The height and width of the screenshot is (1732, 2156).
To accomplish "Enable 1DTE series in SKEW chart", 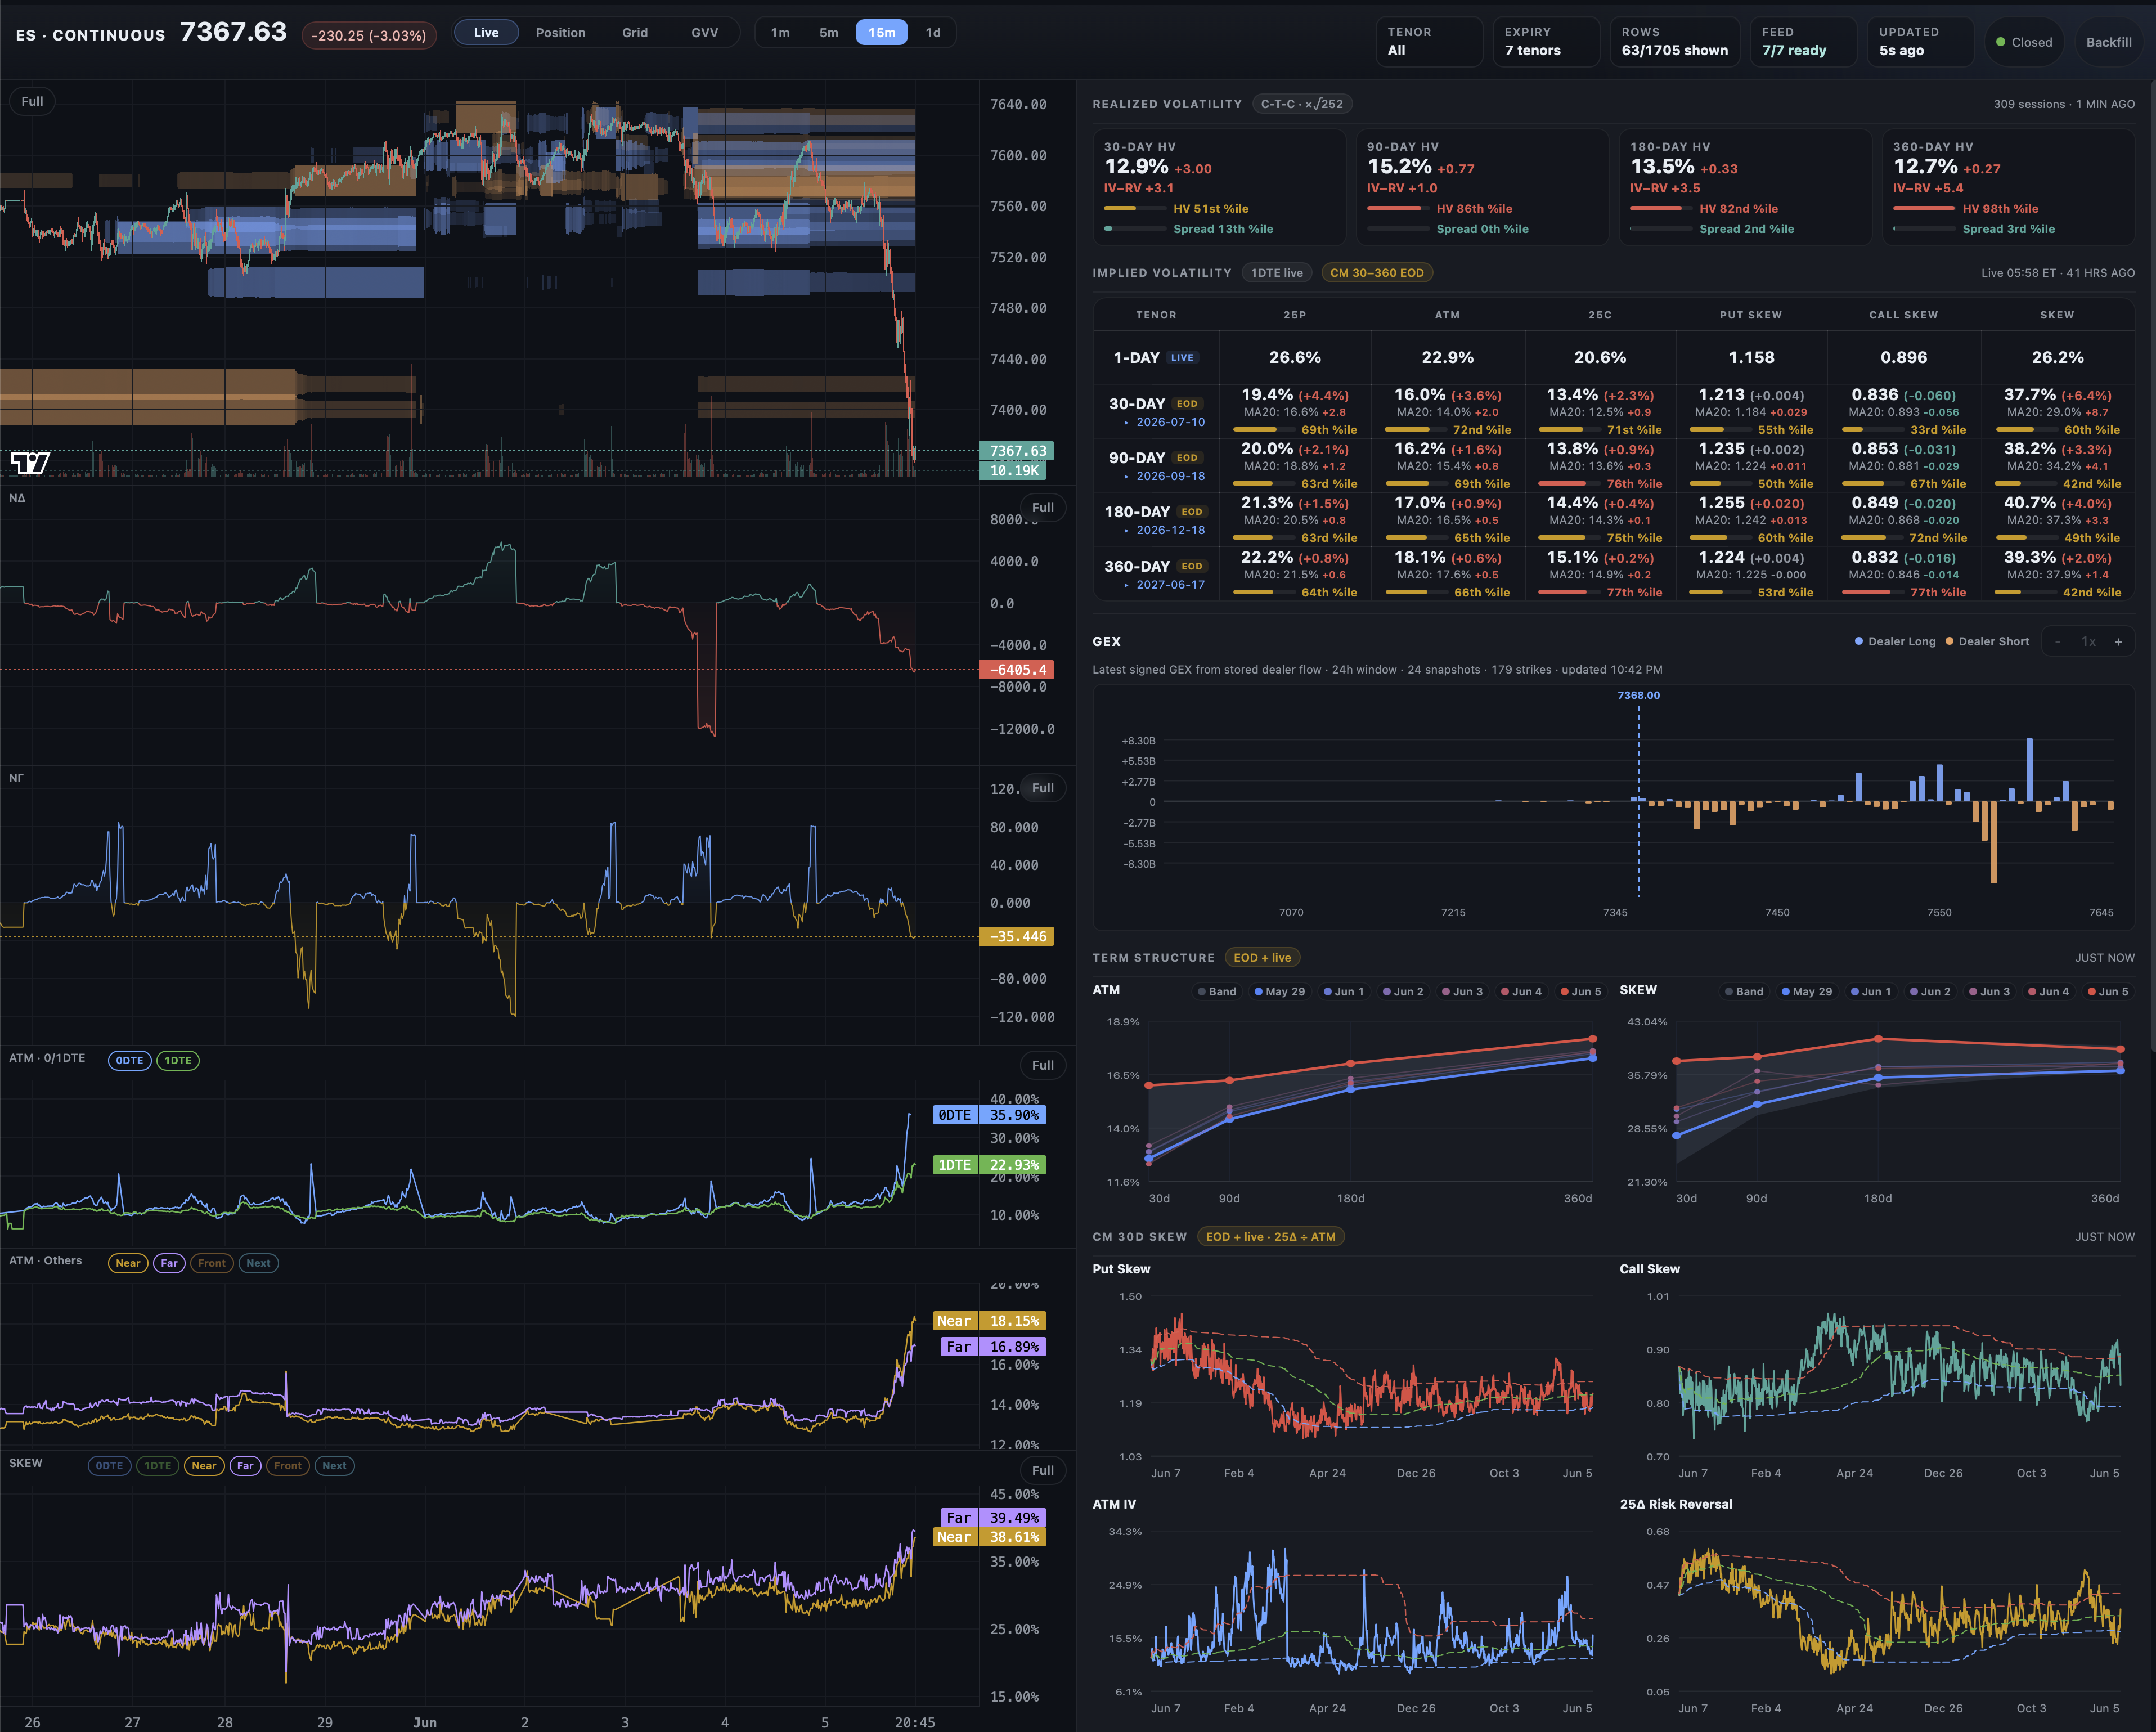I will pyautogui.click(x=158, y=1466).
